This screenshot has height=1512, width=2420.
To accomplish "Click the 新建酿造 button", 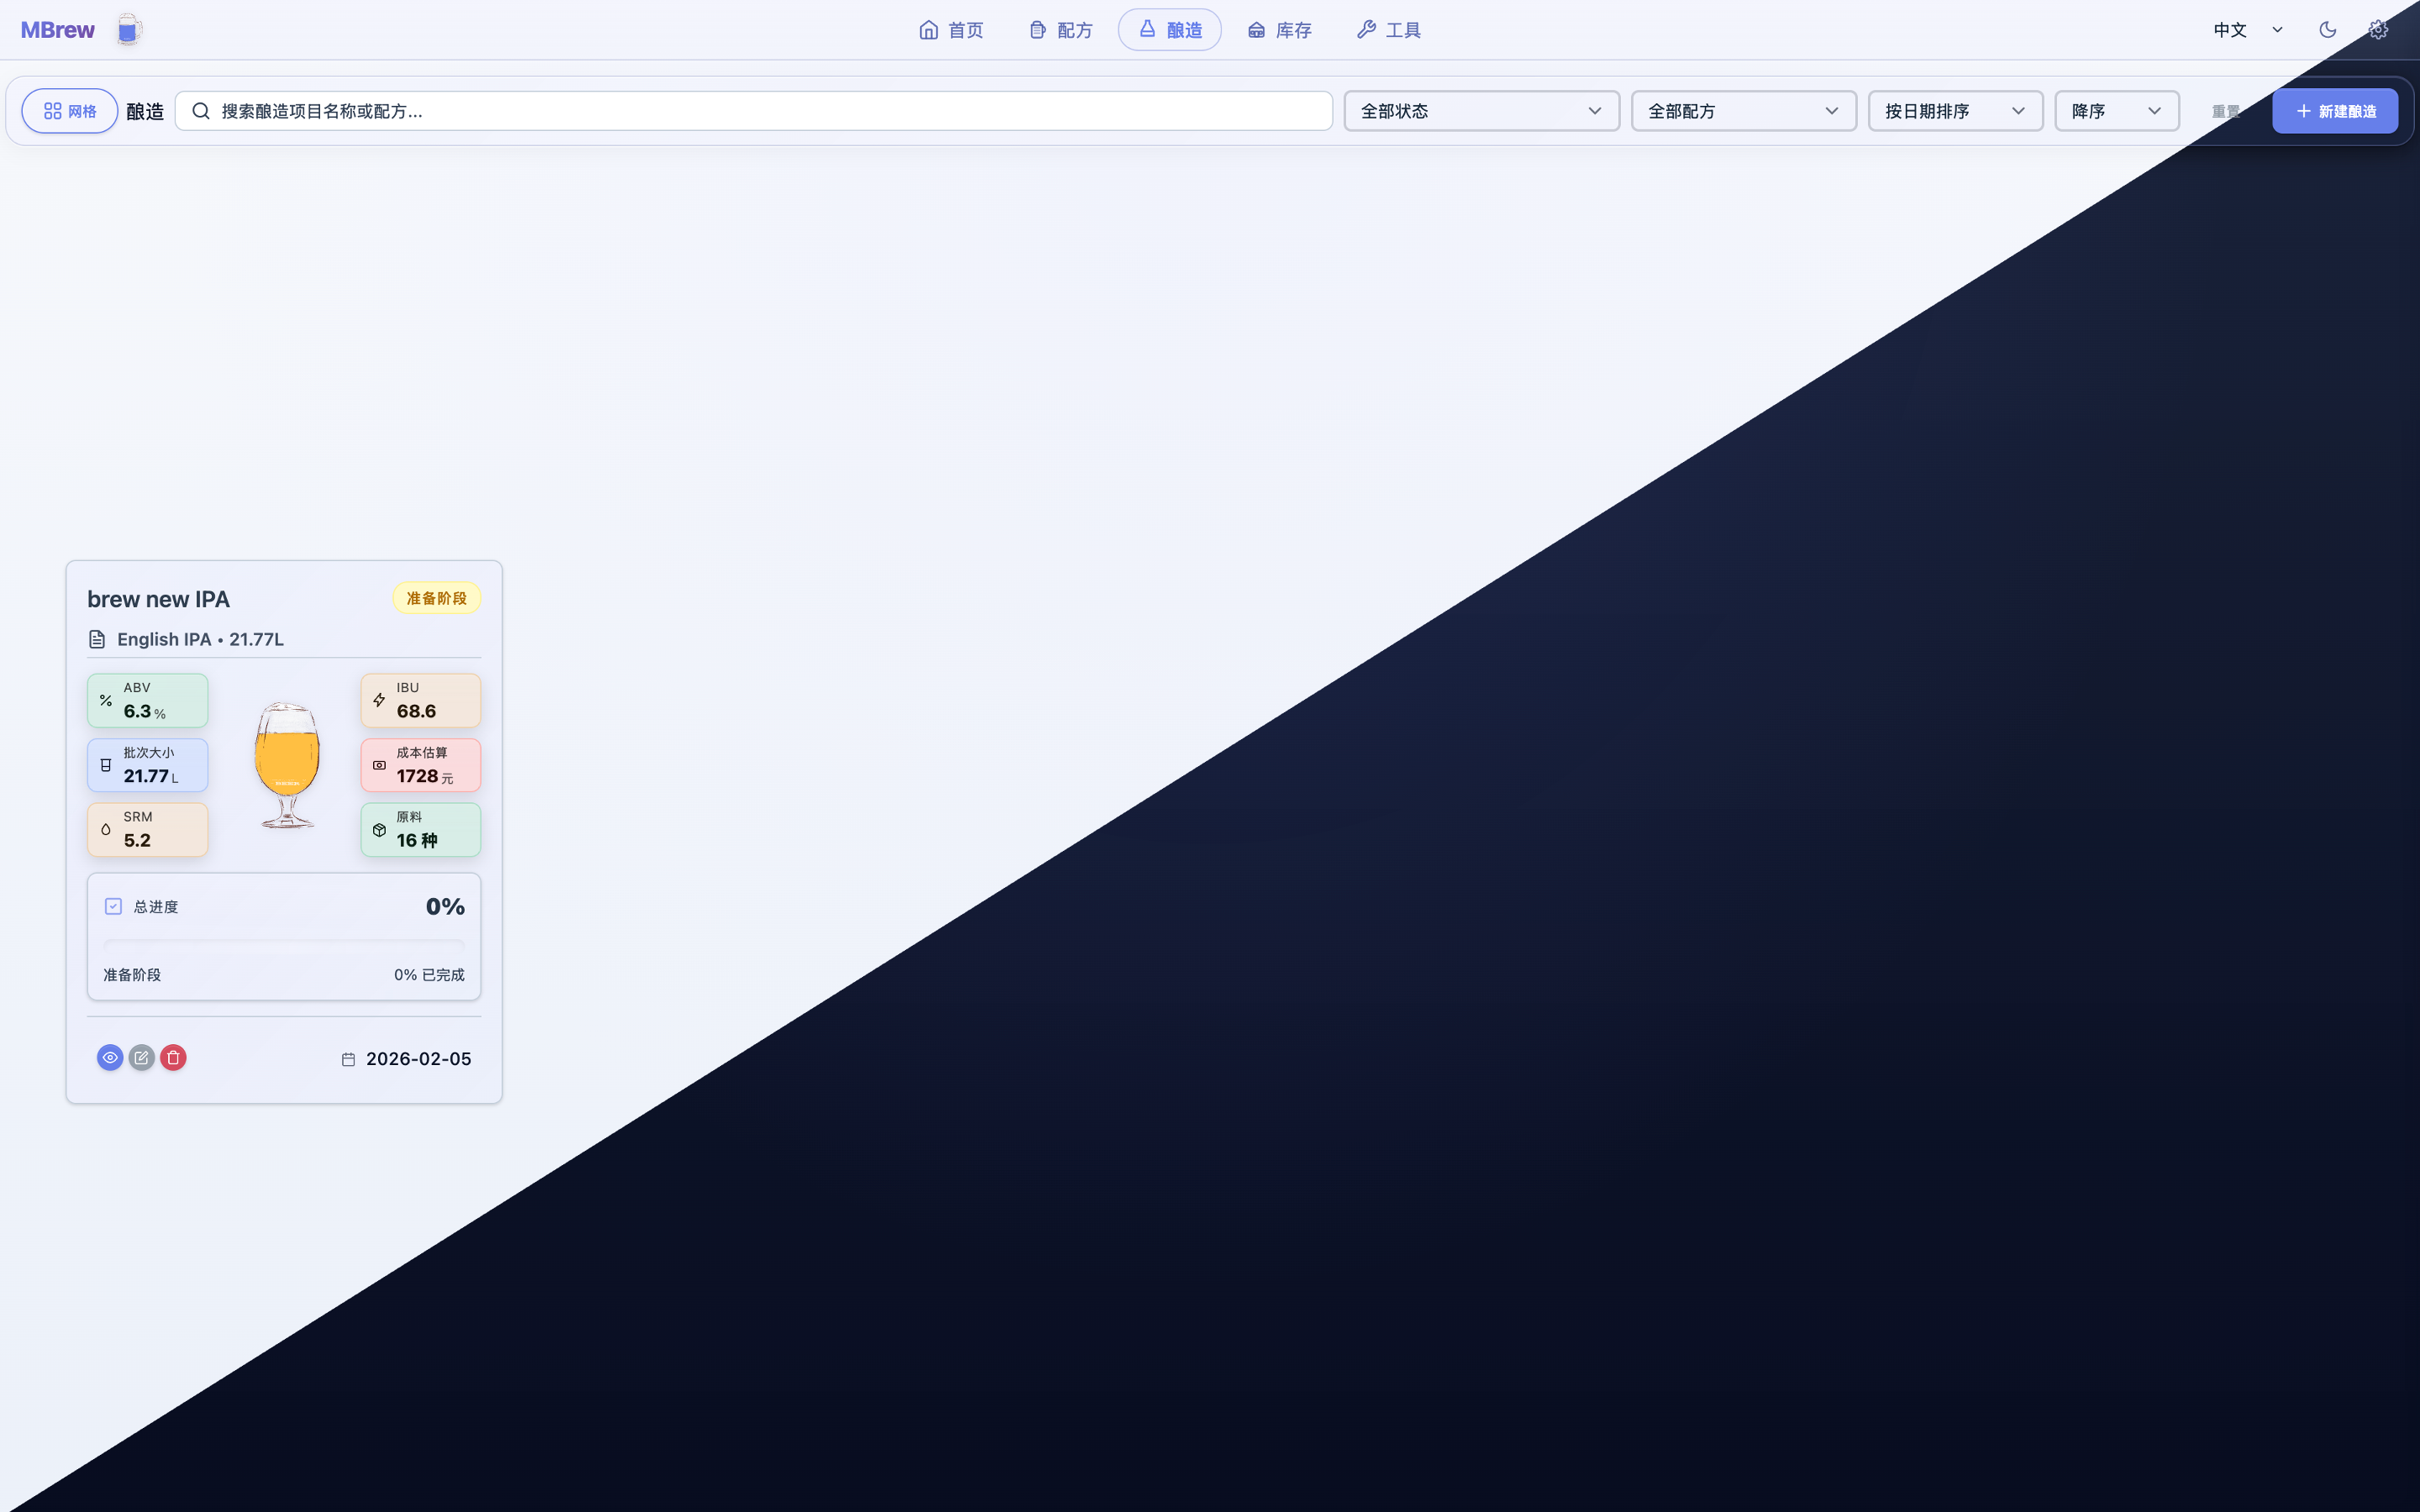I will pos(2334,111).
